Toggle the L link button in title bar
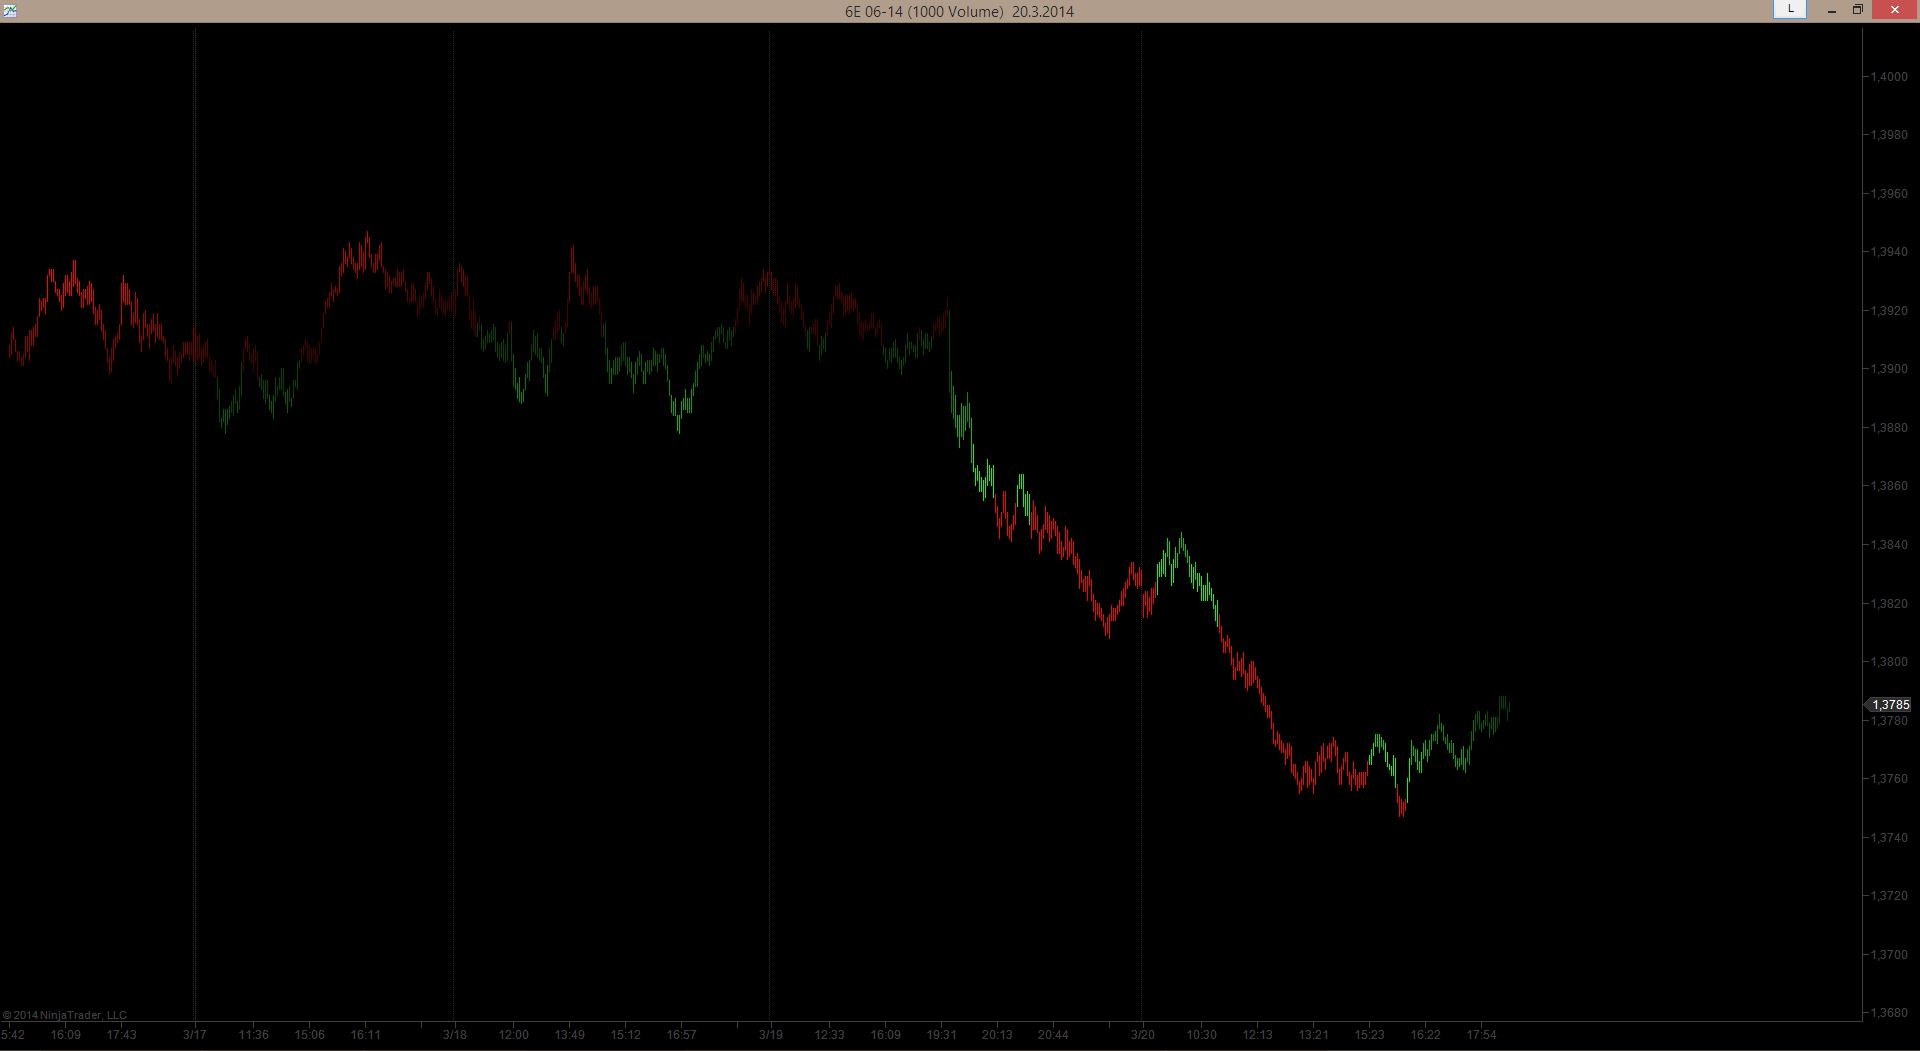This screenshot has height=1051, width=1920. 1790,10
